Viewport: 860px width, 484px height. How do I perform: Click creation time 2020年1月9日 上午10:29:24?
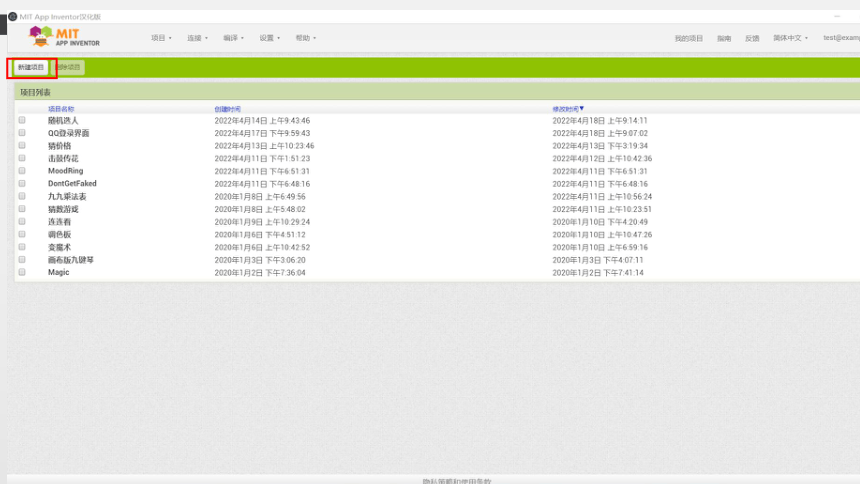click(x=262, y=222)
